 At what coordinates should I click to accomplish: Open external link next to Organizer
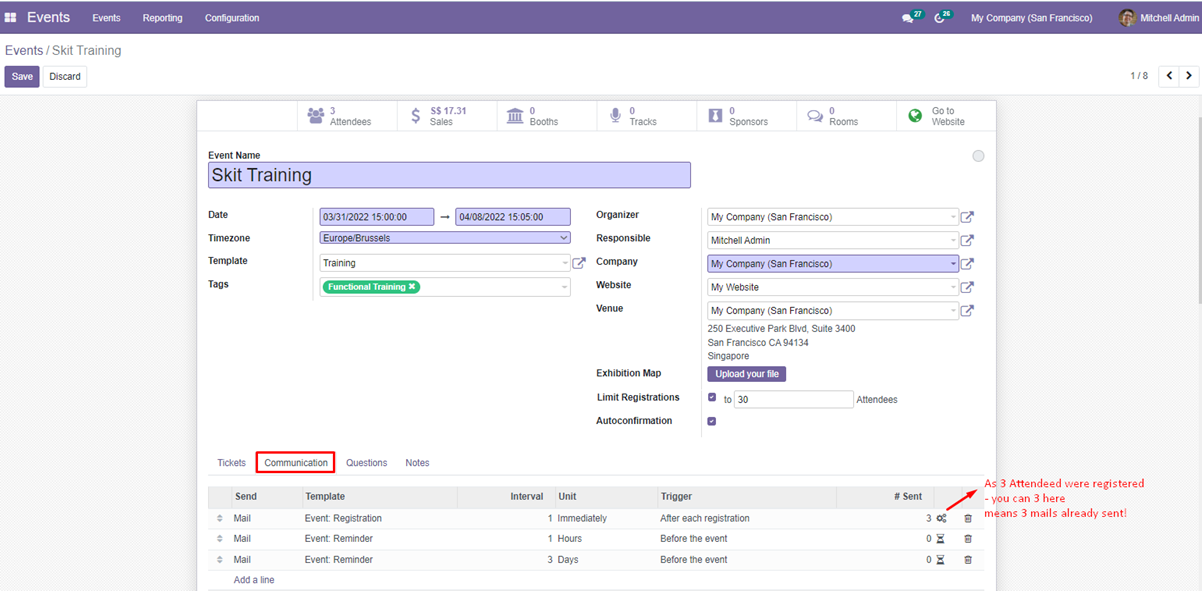967,217
